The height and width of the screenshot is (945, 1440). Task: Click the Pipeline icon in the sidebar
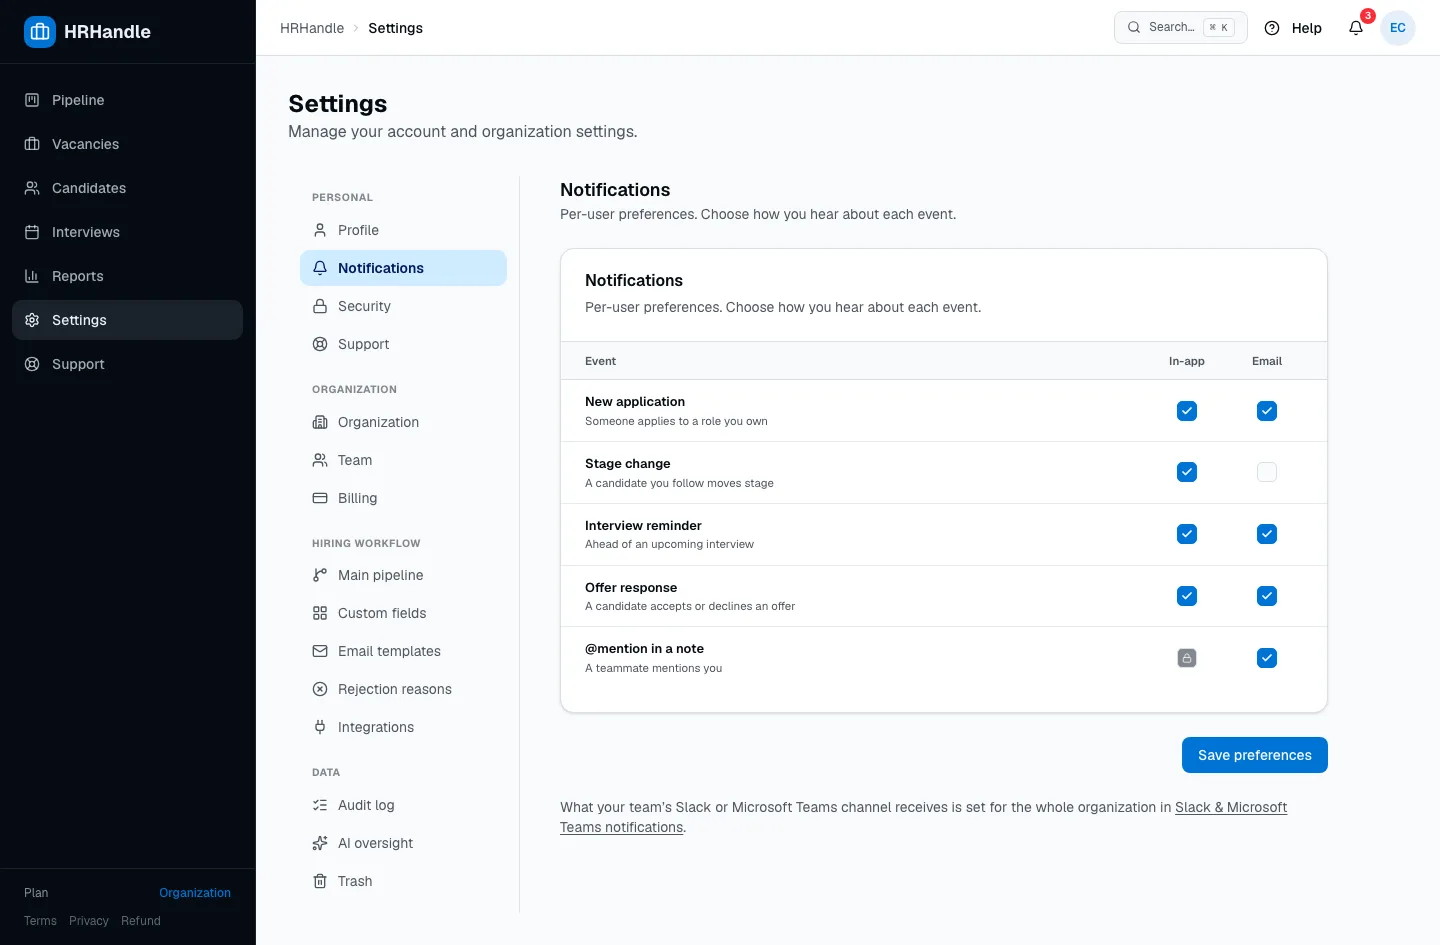tap(32, 100)
